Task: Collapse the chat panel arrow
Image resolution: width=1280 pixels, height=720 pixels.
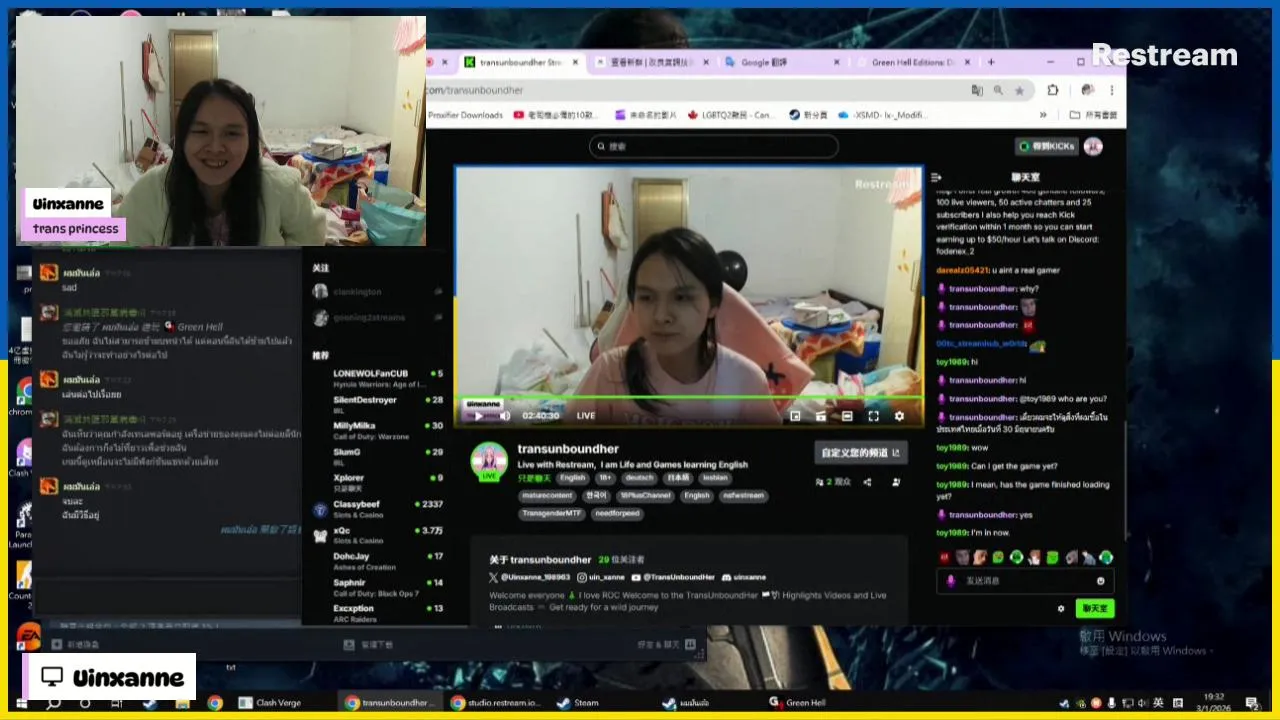Action: [x=936, y=177]
